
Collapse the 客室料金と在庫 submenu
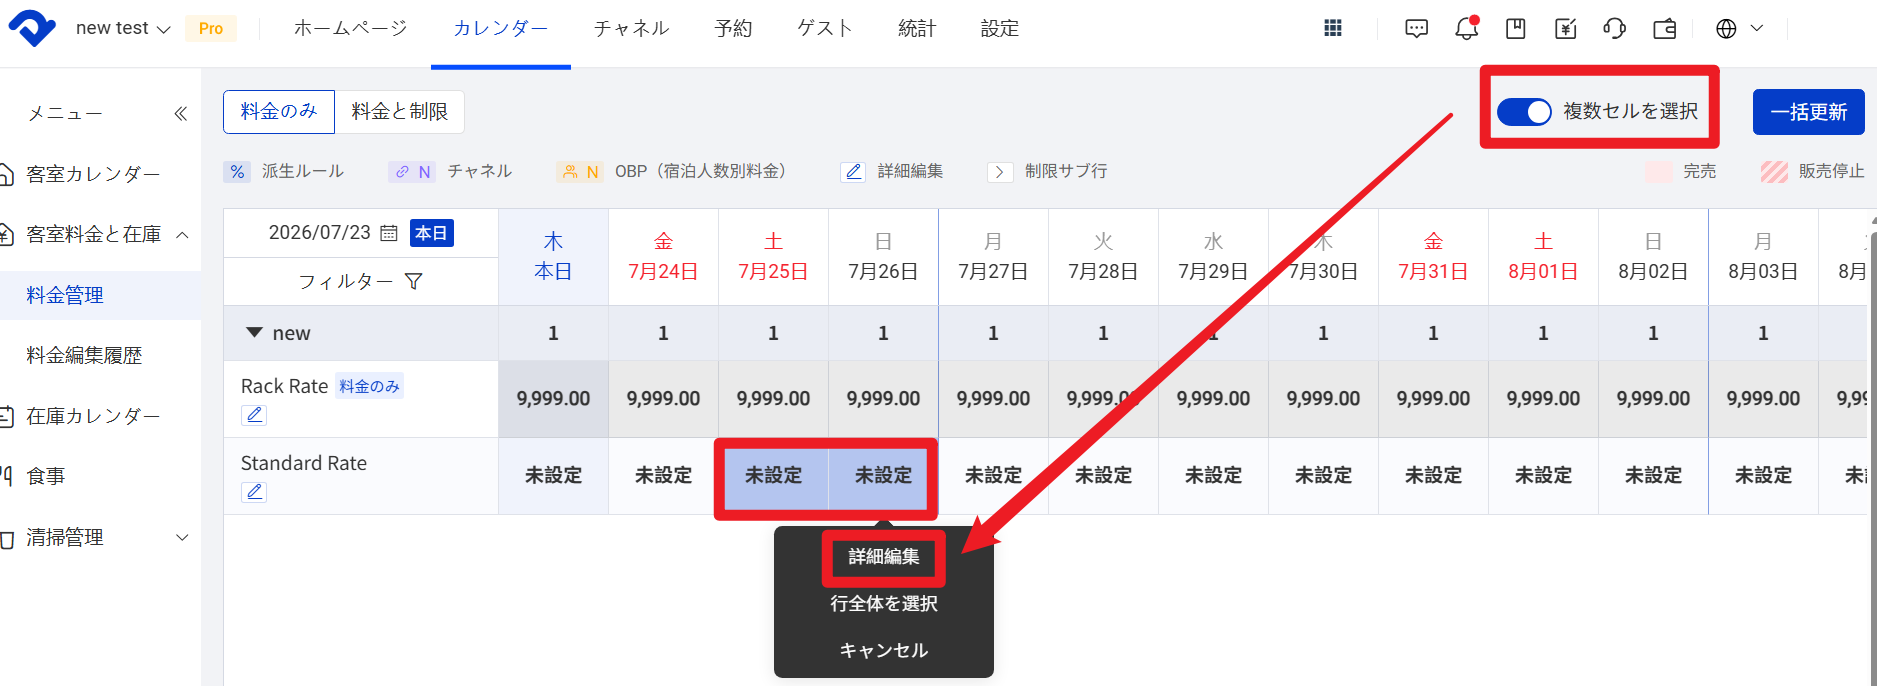[x=182, y=235]
